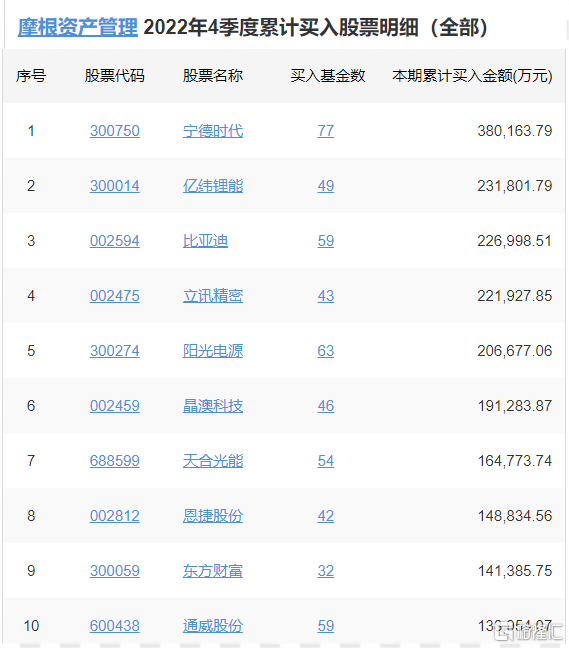Open 阳光电源 stock name link
Screen dimensions: 569x648
(213, 351)
